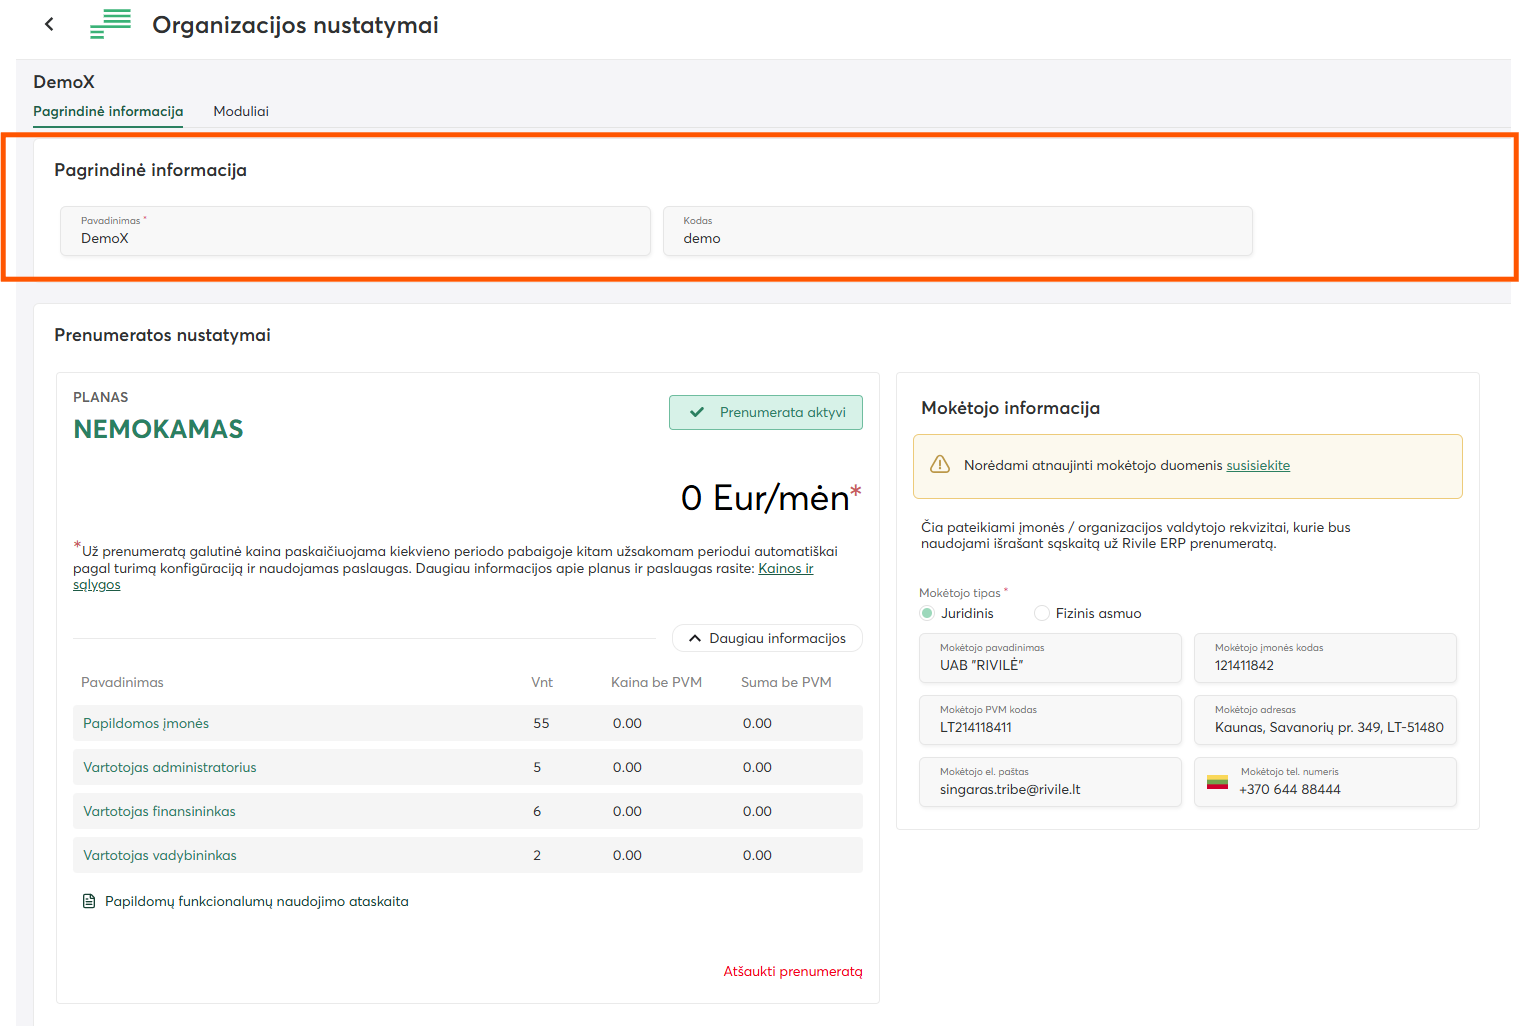Click the Atšaukti prenumeratą link
The height and width of the screenshot is (1026, 1520).
pos(792,971)
